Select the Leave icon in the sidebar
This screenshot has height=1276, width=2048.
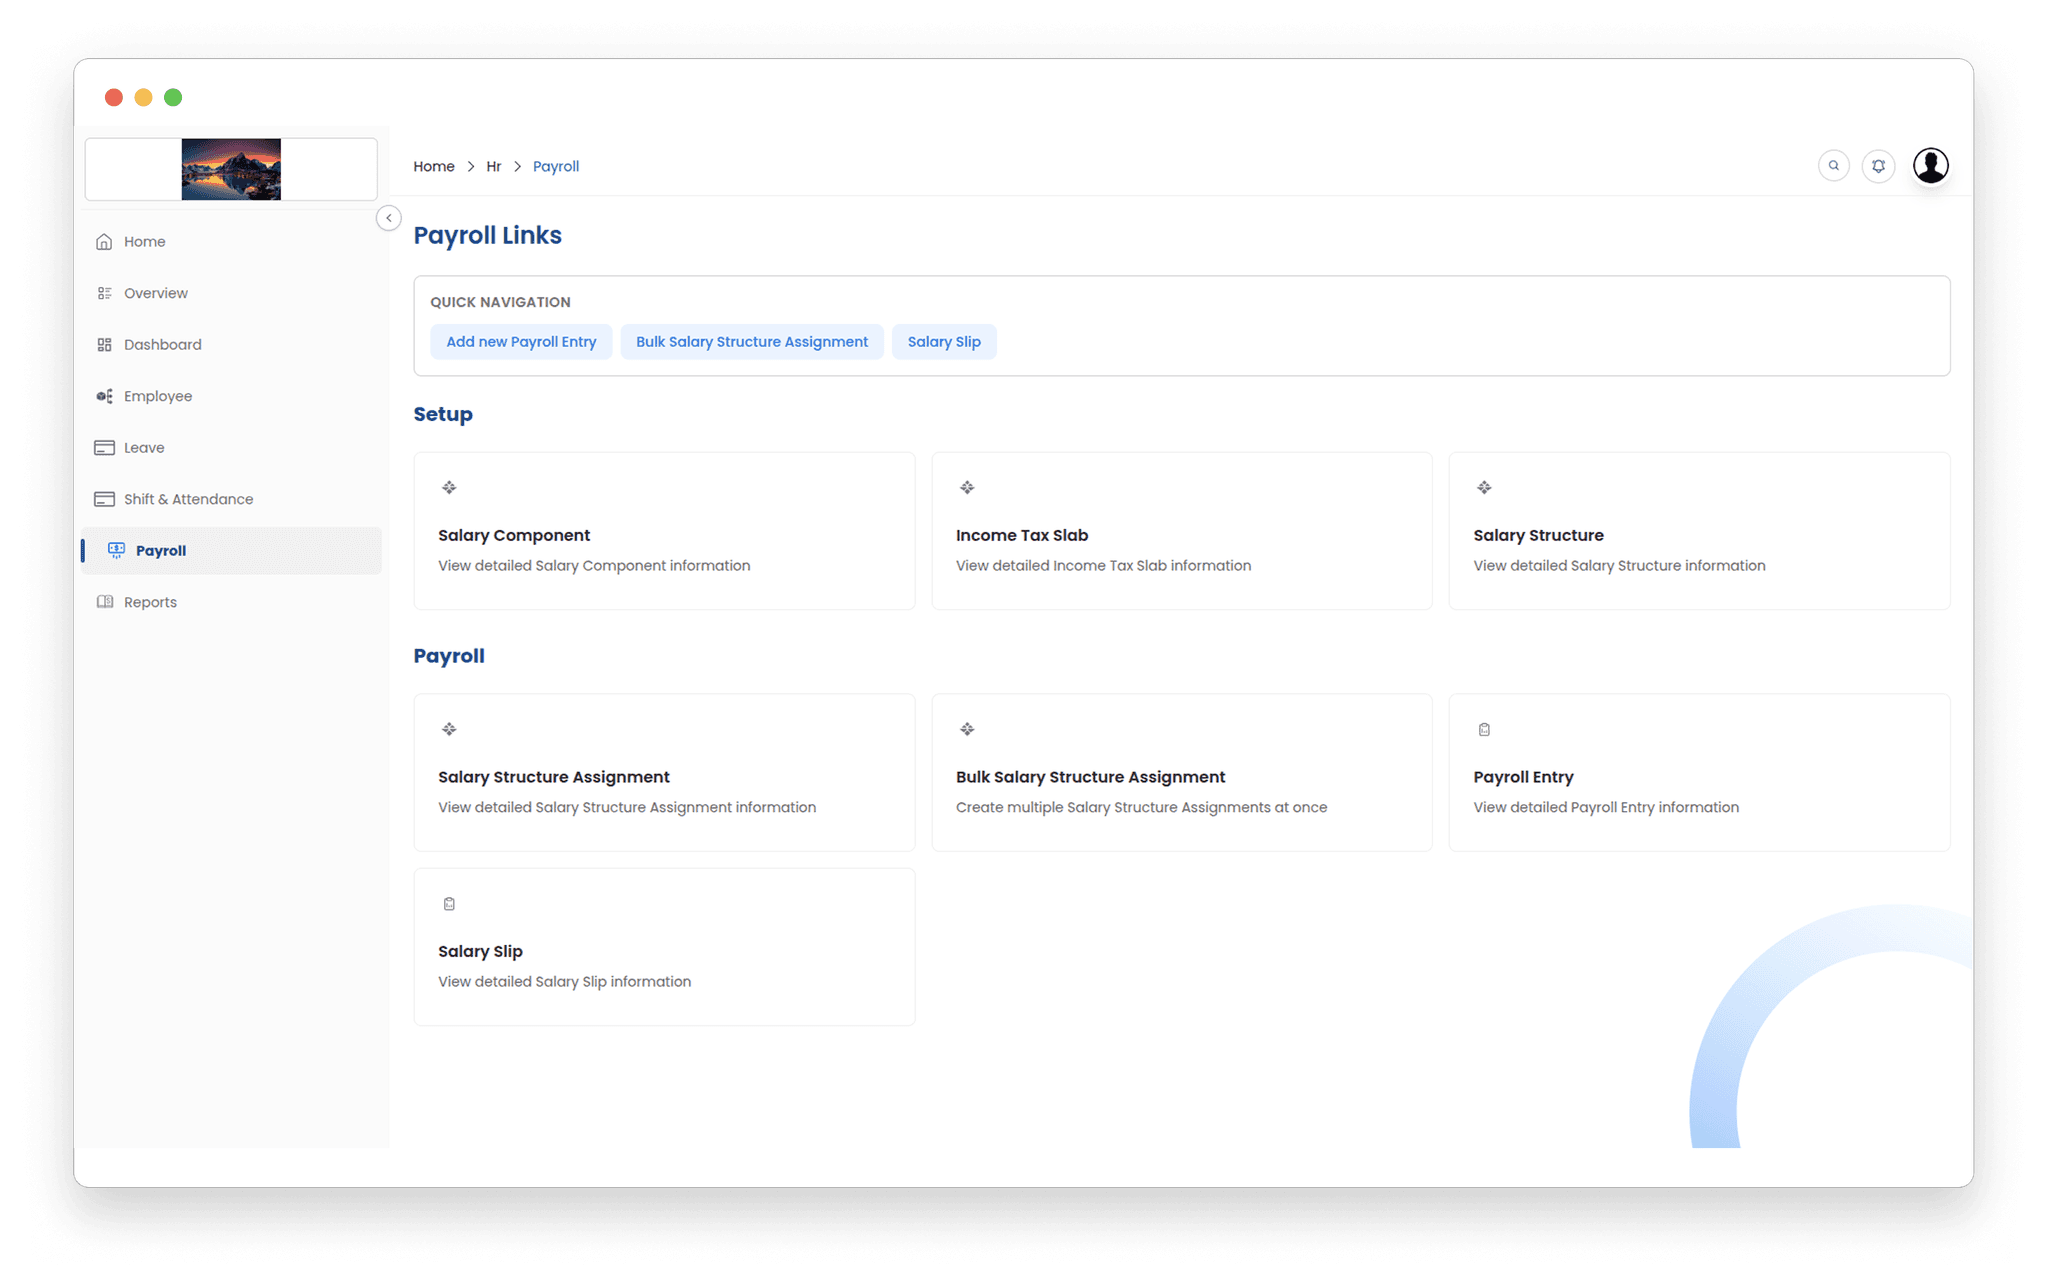(105, 447)
